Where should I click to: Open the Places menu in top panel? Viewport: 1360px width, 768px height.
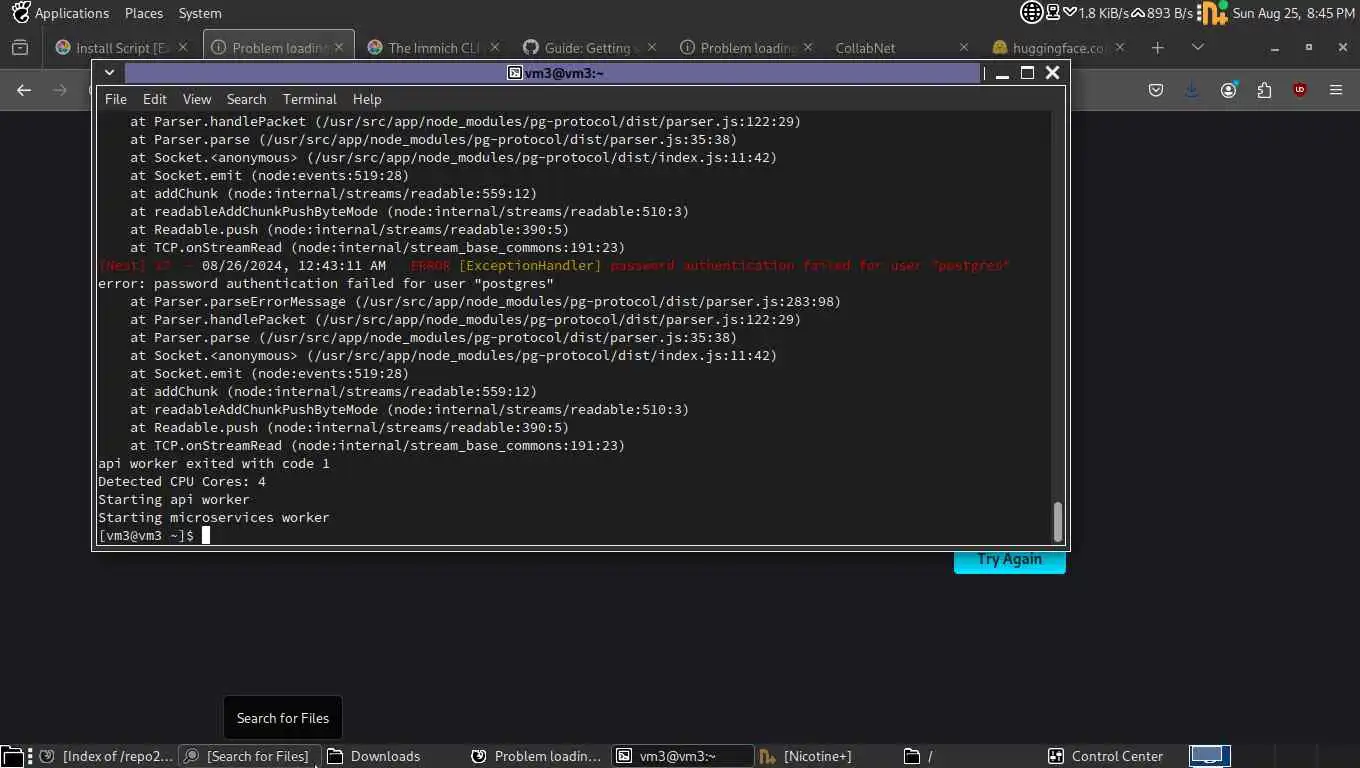click(x=144, y=13)
